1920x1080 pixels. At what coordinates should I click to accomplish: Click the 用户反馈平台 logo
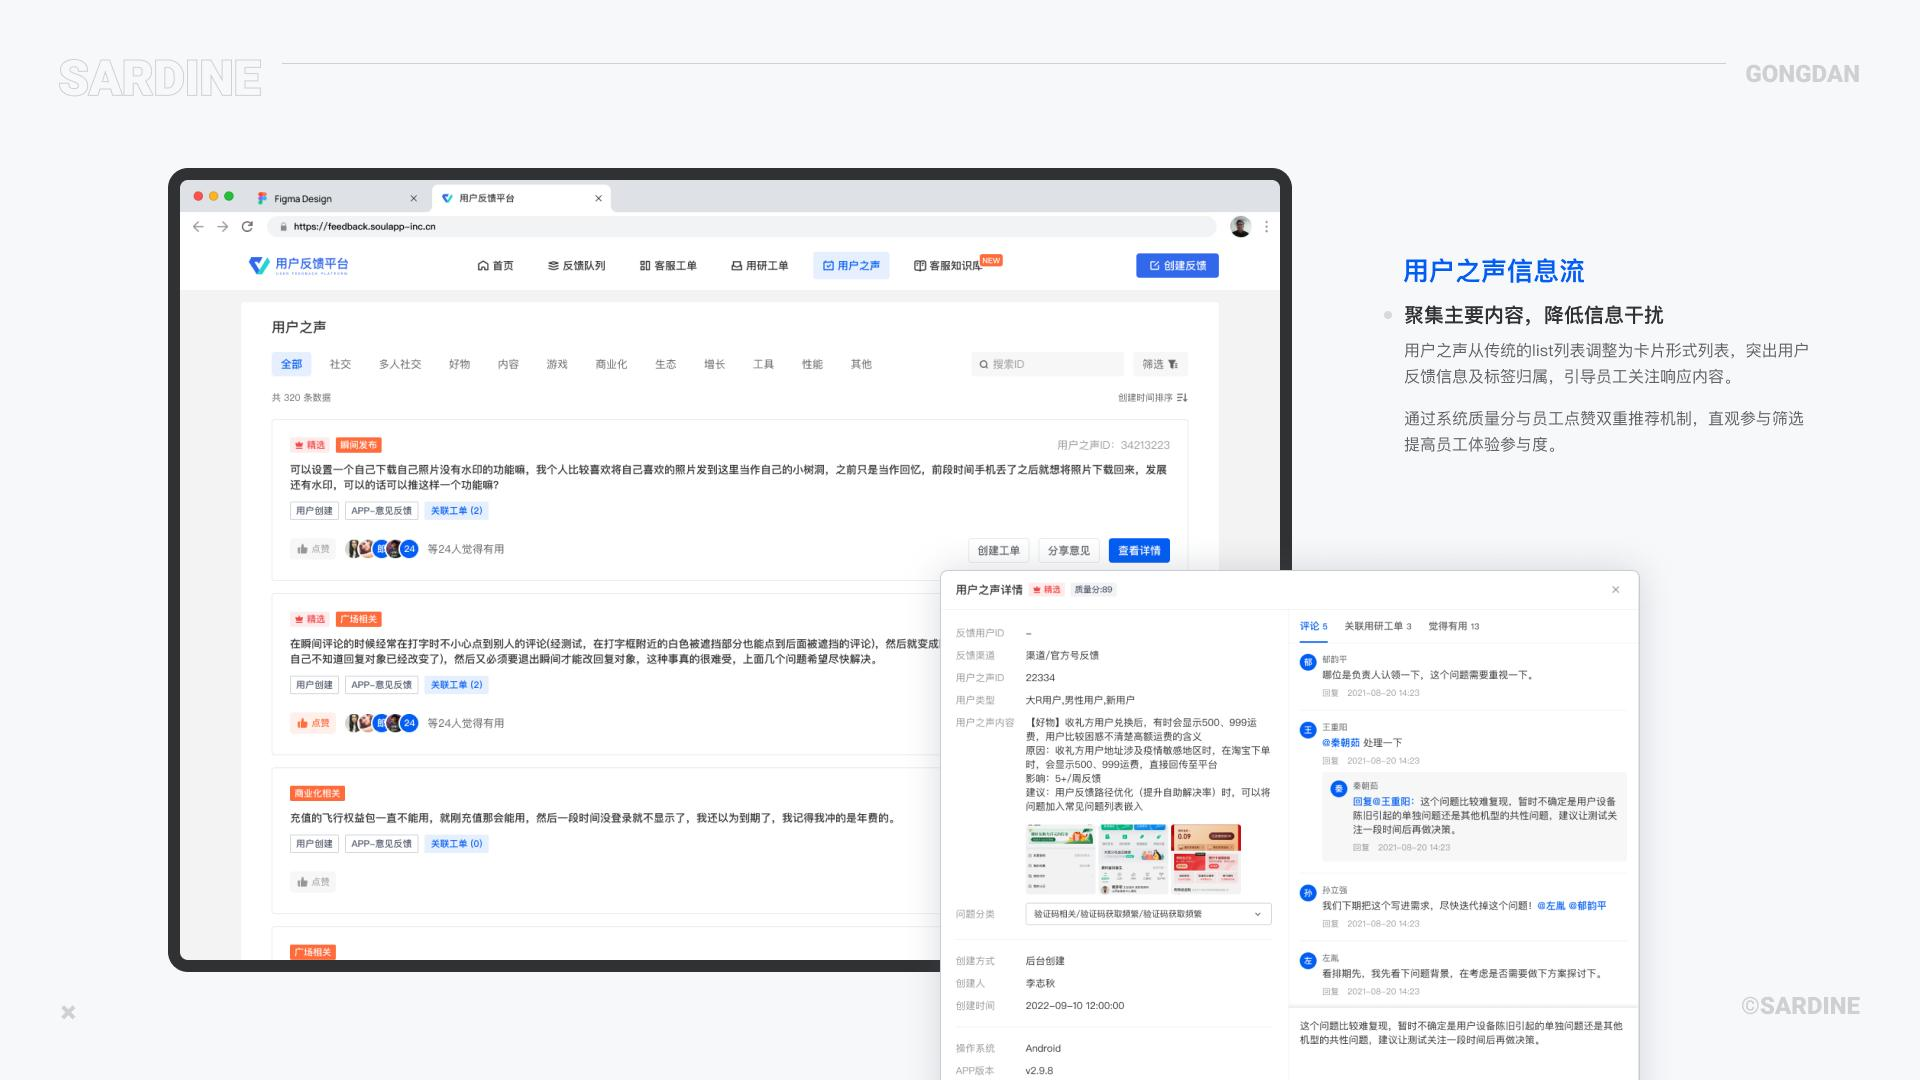coord(298,265)
